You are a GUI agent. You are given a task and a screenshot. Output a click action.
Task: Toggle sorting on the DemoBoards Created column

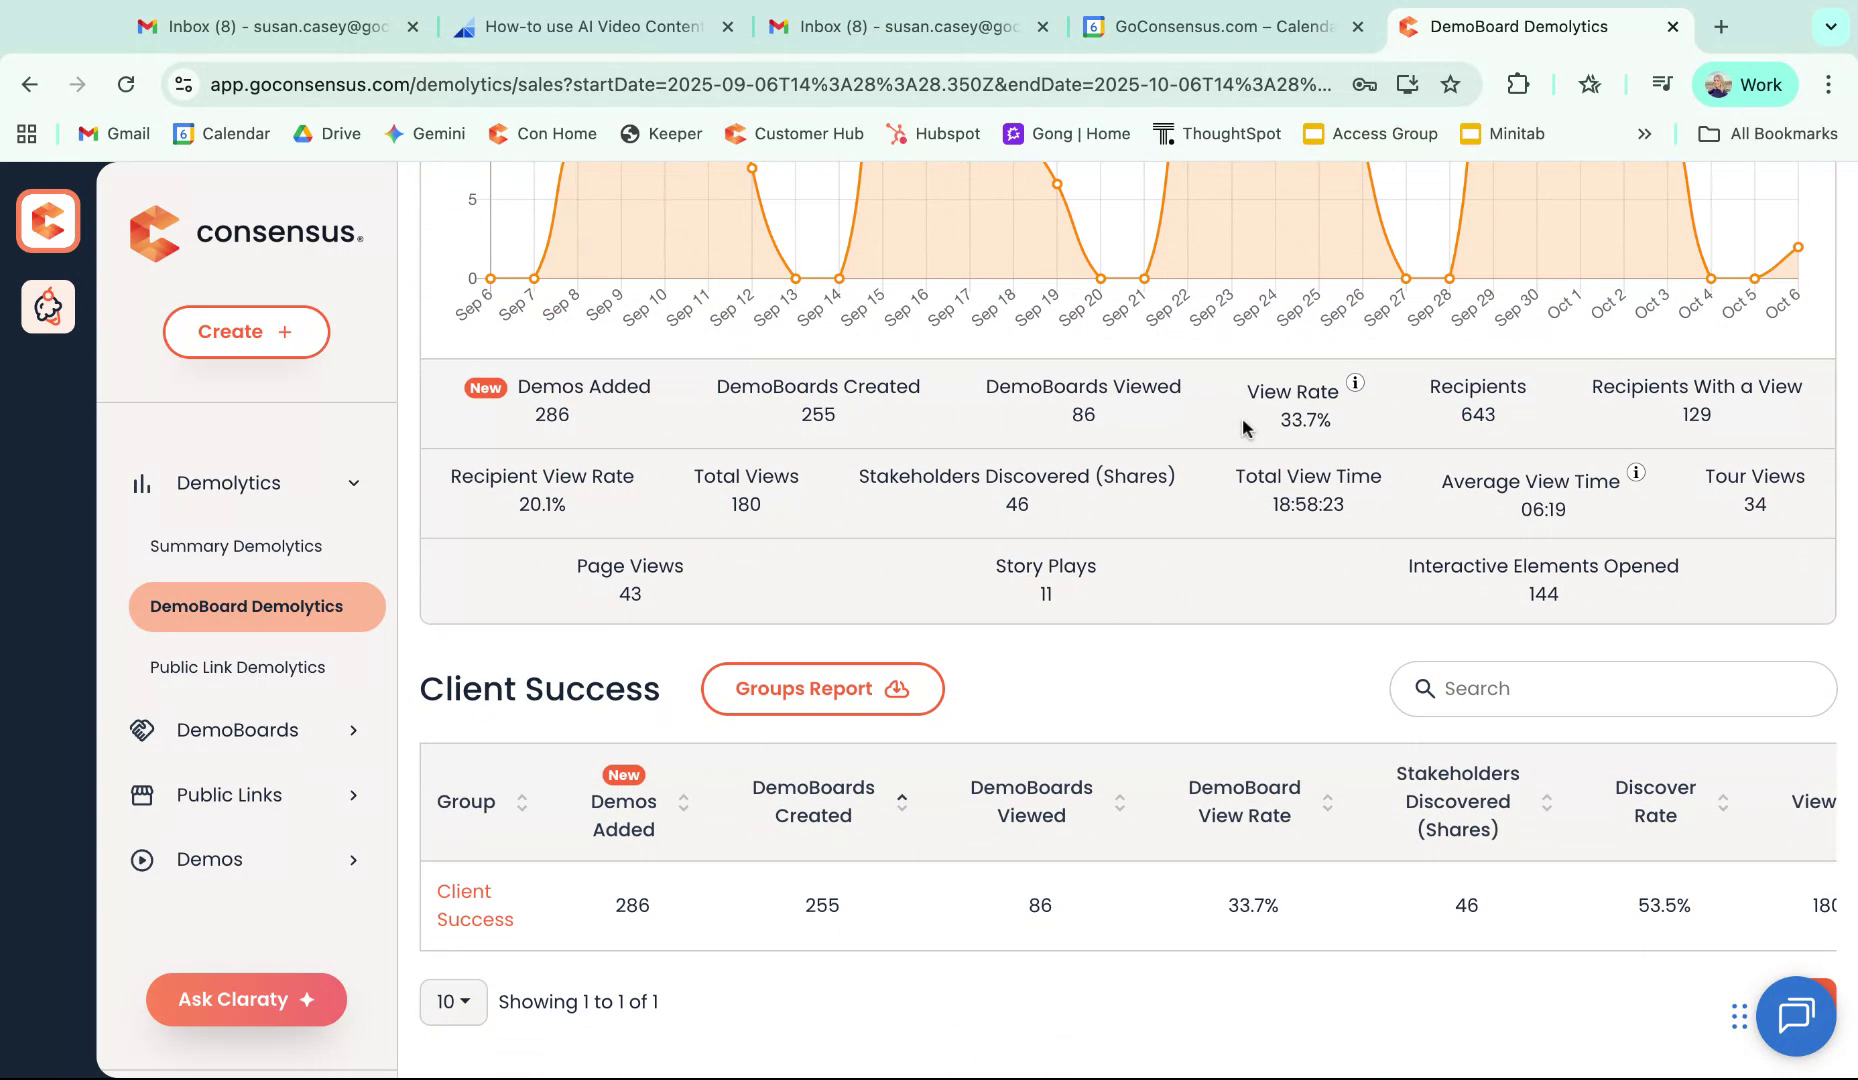pos(900,802)
